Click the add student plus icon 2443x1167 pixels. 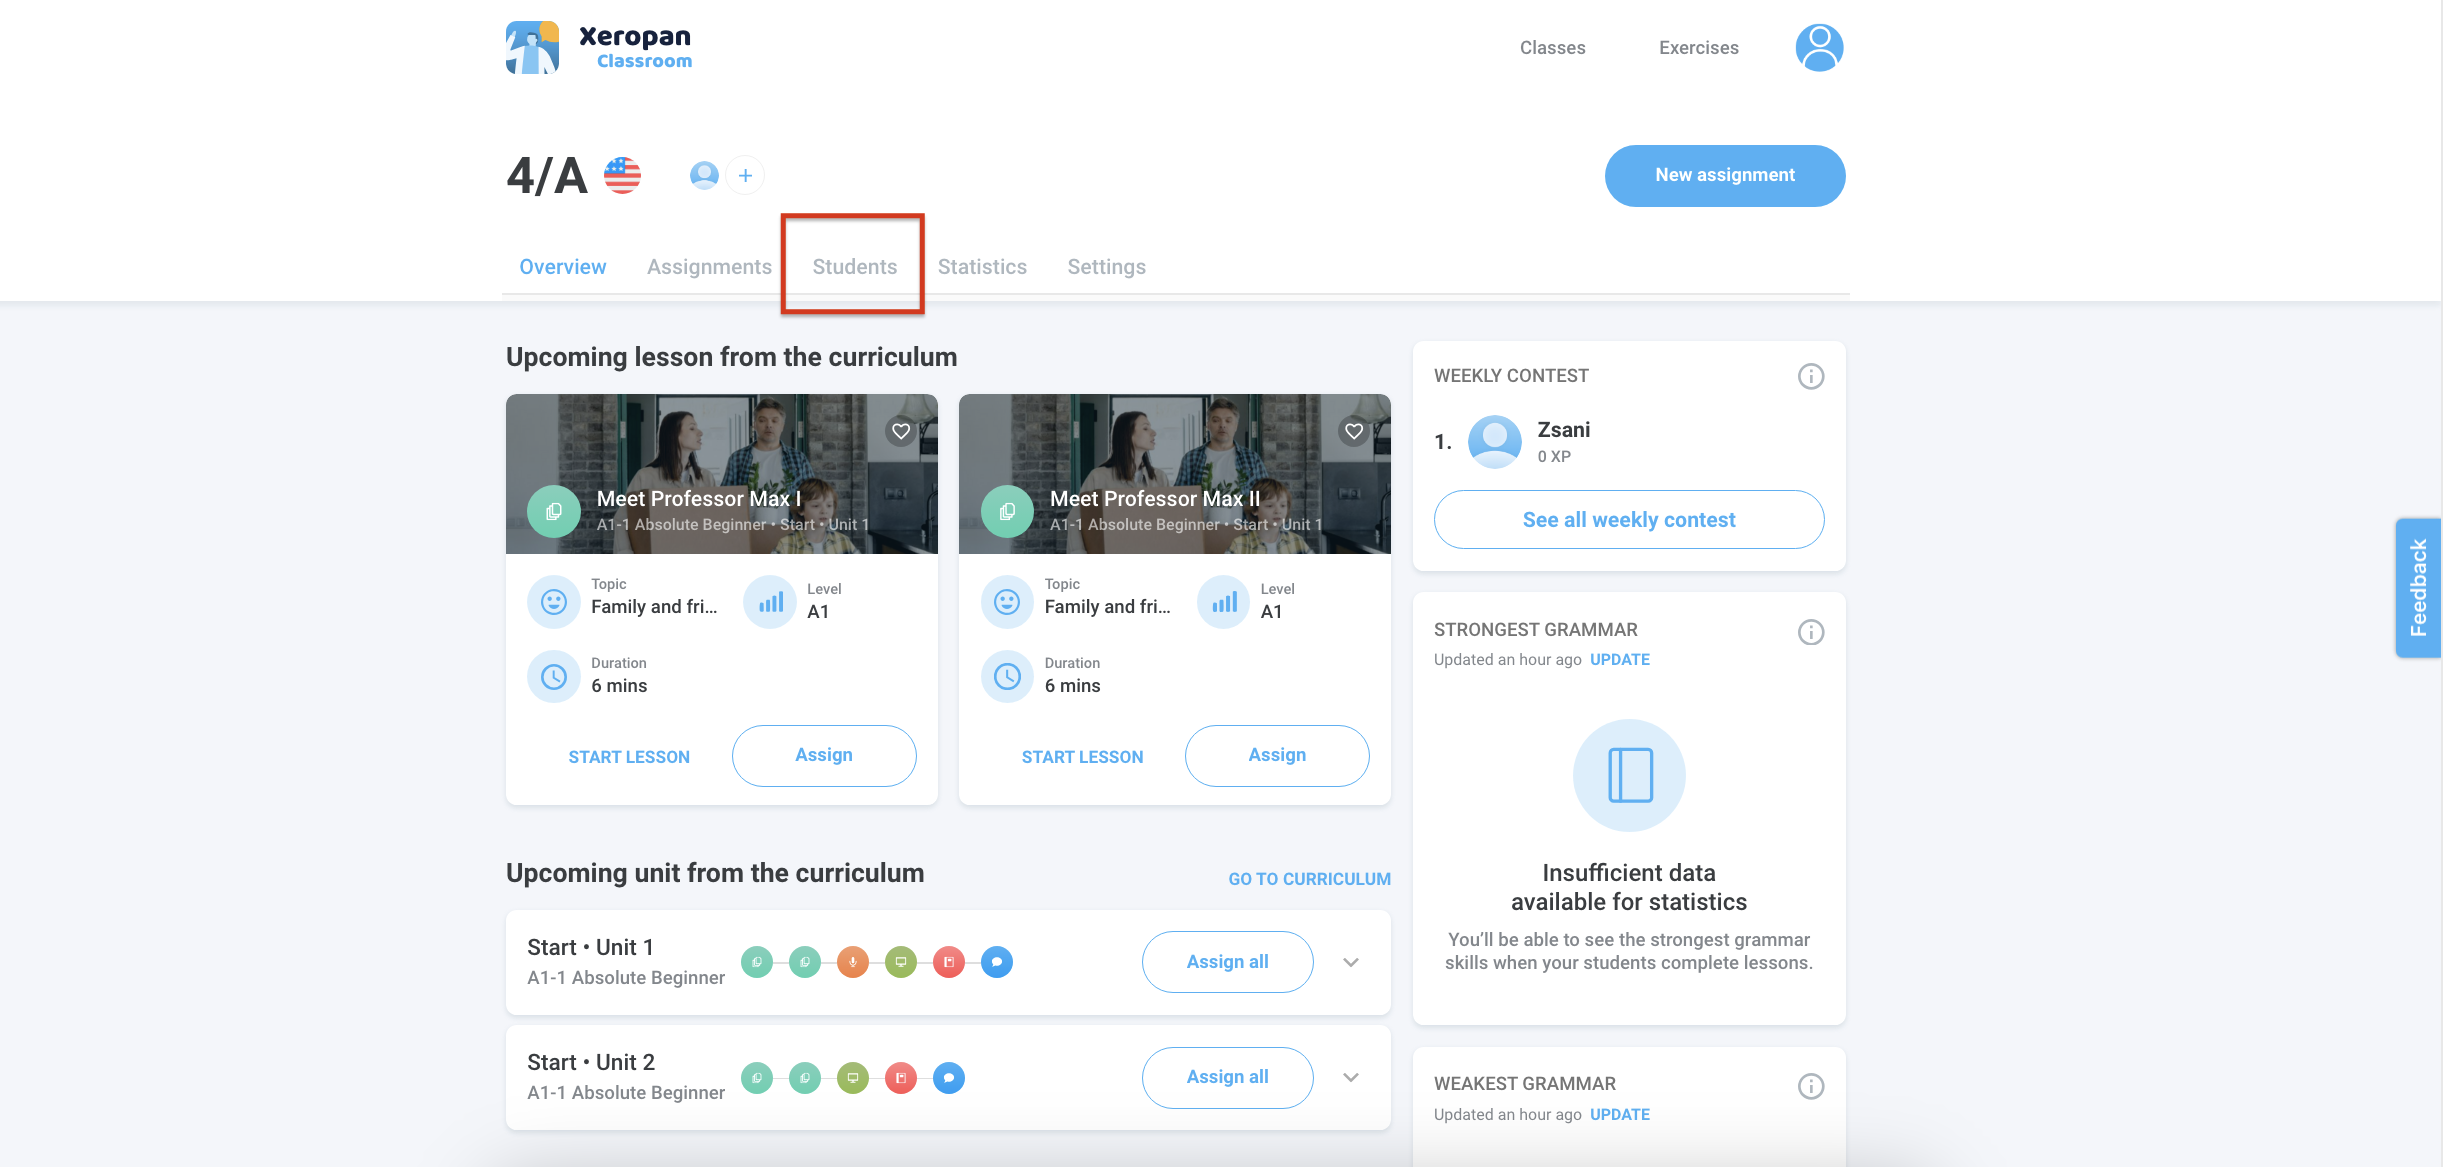click(745, 176)
